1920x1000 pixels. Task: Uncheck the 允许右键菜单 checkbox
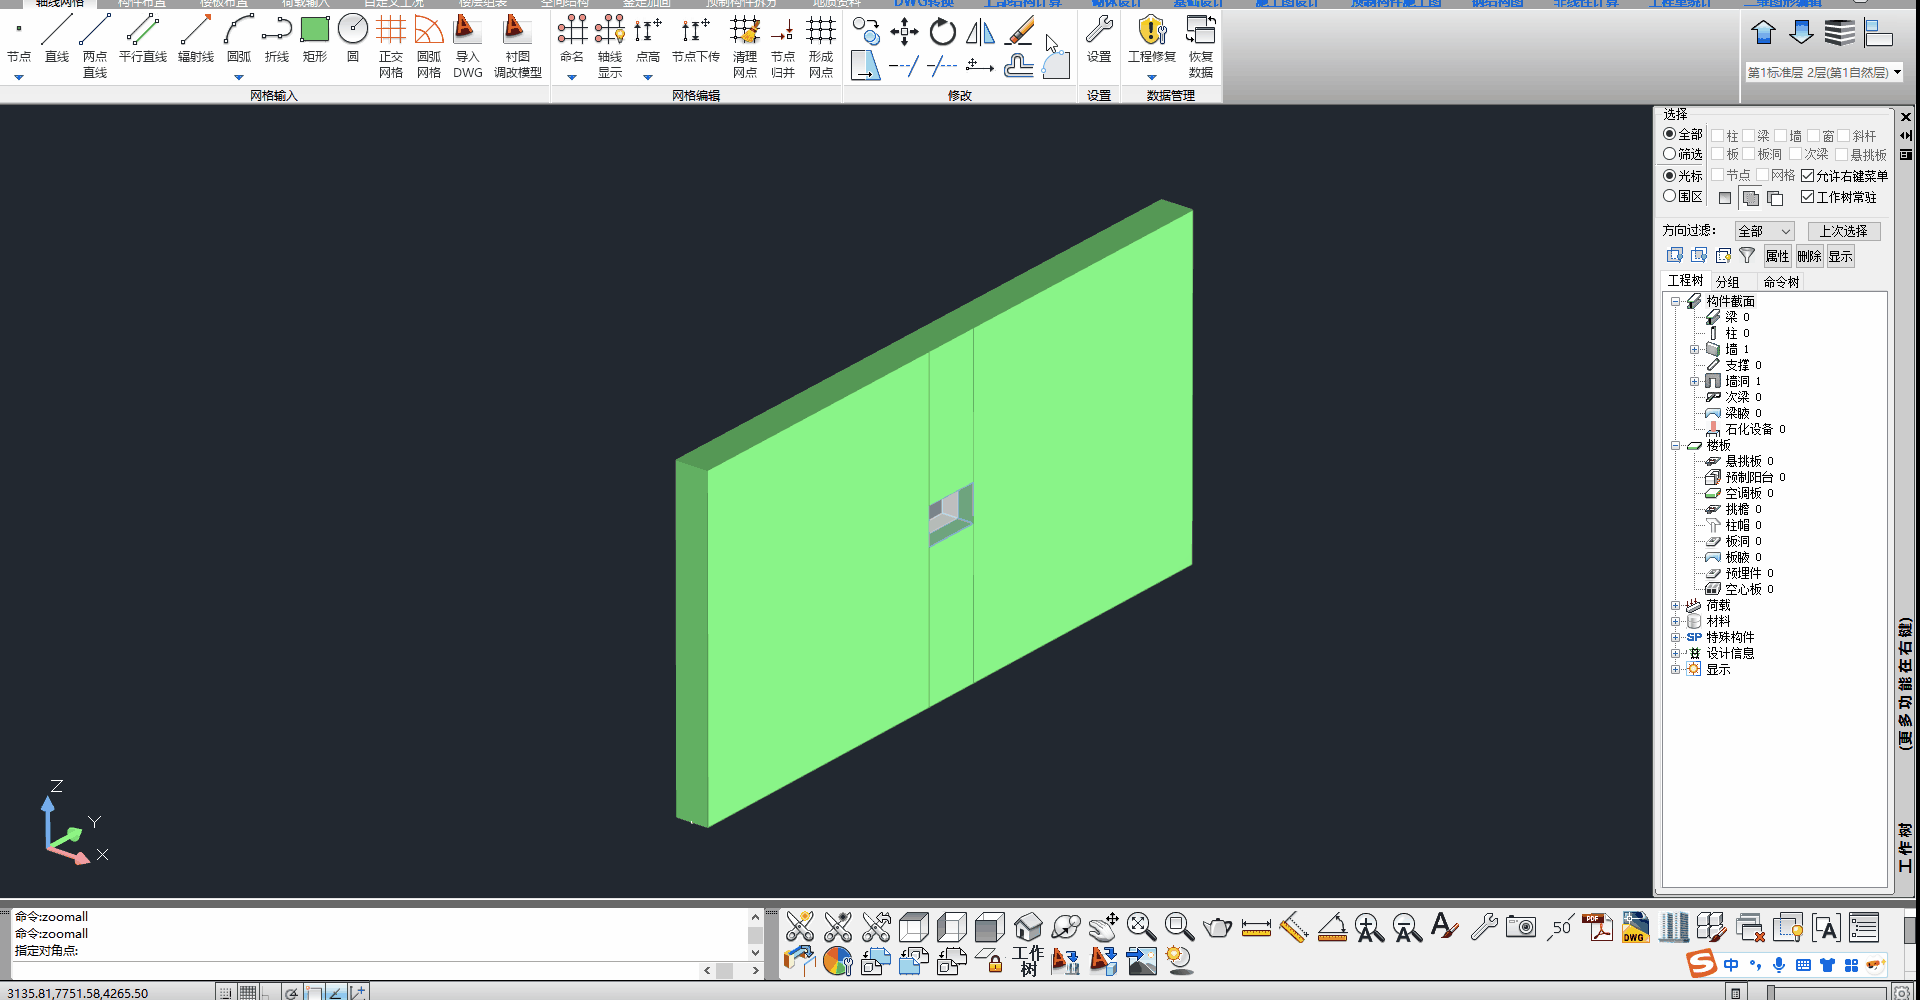[x=1807, y=176]
